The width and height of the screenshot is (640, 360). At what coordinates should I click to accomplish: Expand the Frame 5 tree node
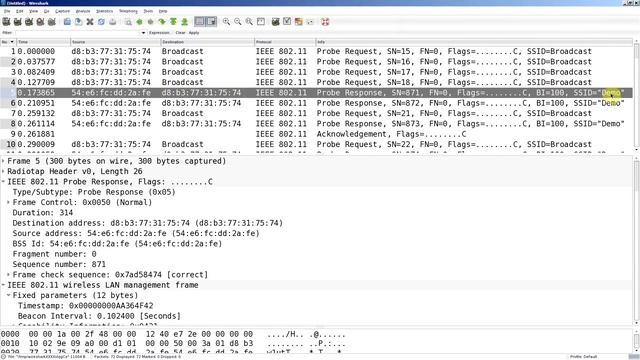point(3,161)
